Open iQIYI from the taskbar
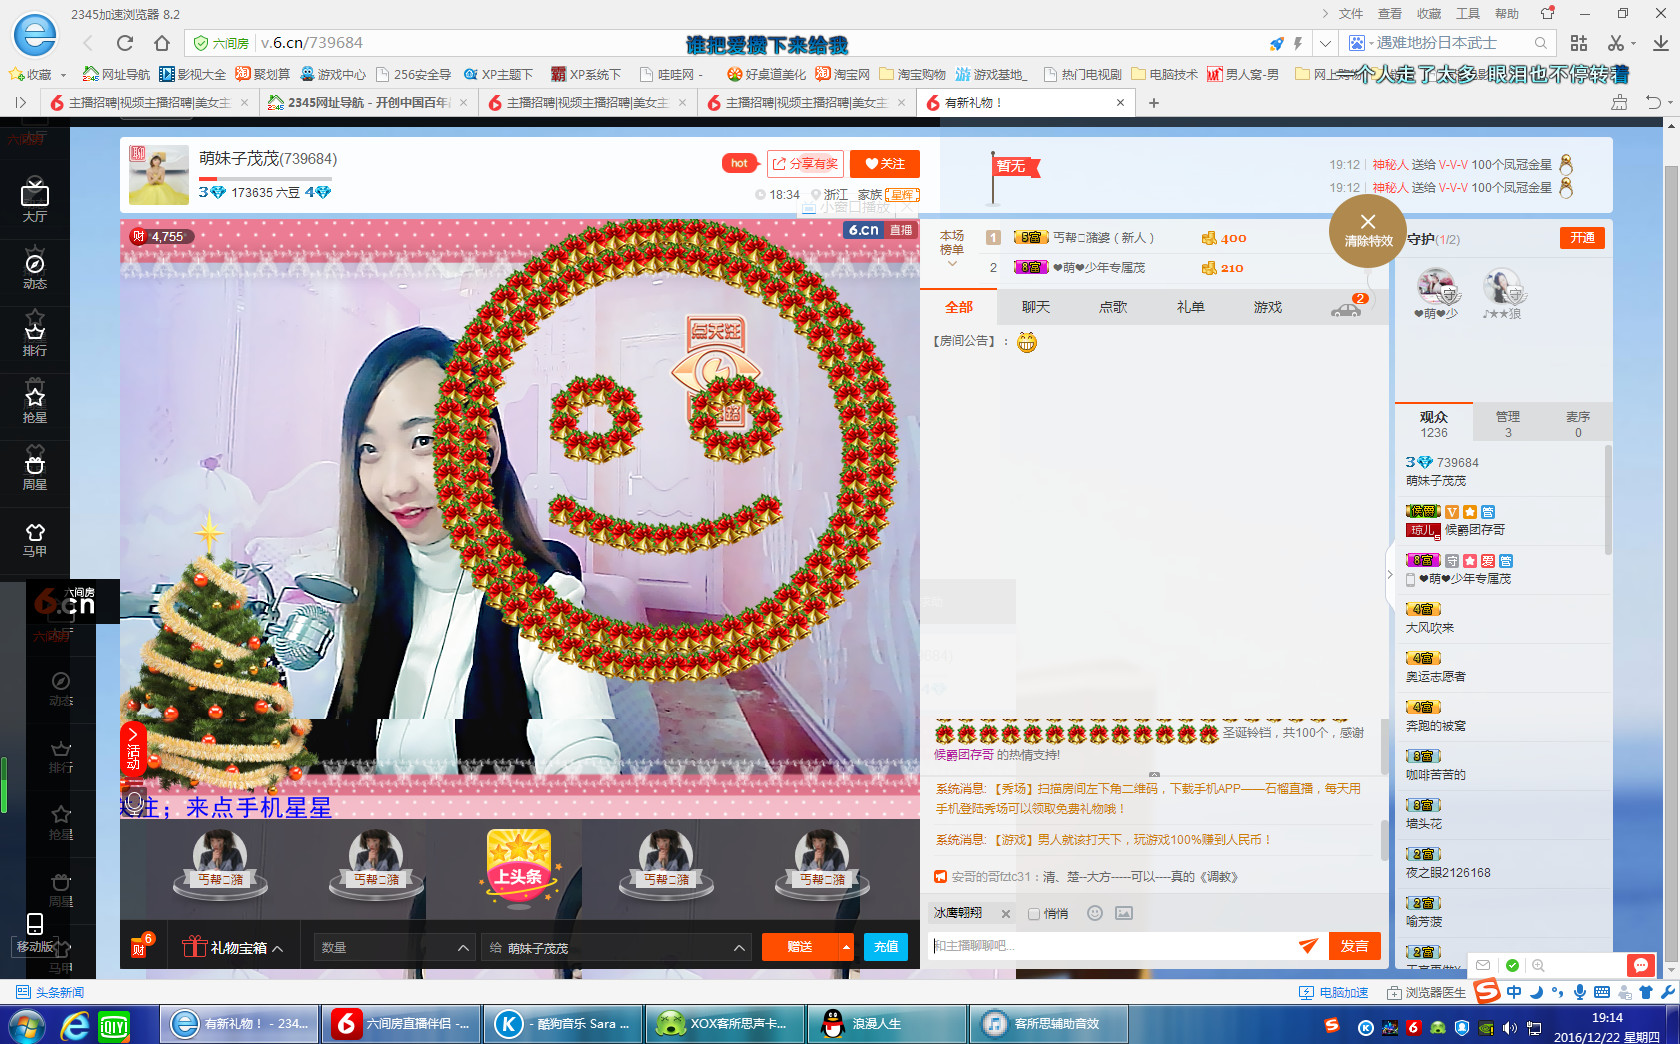This screenshot has width=1680, height=1044. tap(113, 1025)
